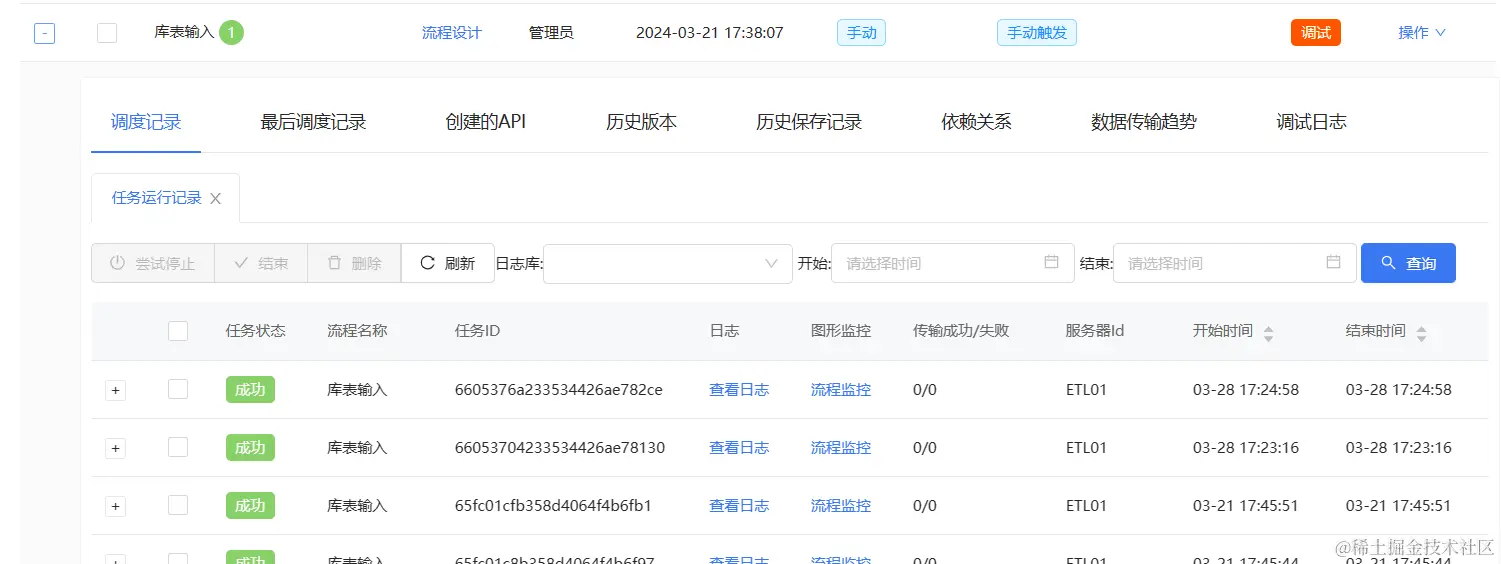Viewport: 1501px width, 564px height.
Task: Check the row for task 65fc01cfb358d4064f4b6fb1
Action: [178, 505]
